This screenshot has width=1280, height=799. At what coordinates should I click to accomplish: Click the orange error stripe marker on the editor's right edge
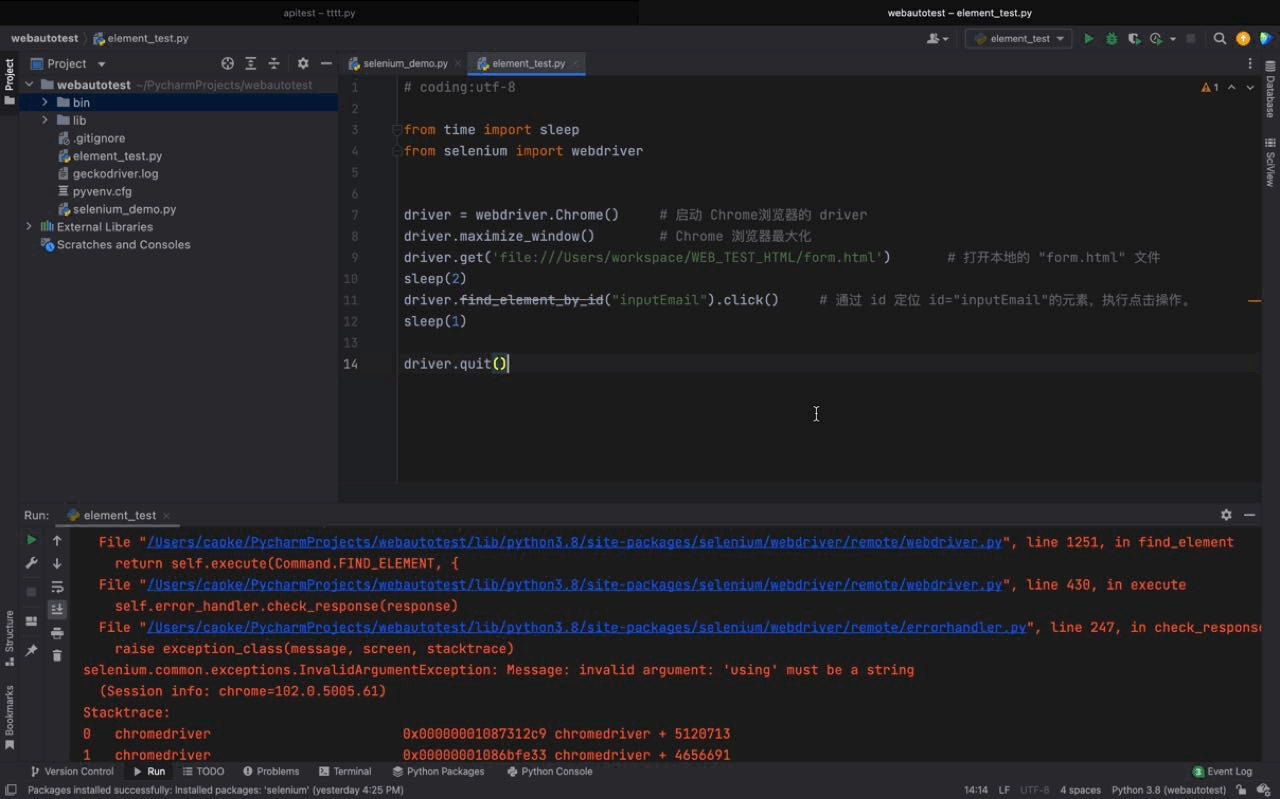tap(1253, 300)
